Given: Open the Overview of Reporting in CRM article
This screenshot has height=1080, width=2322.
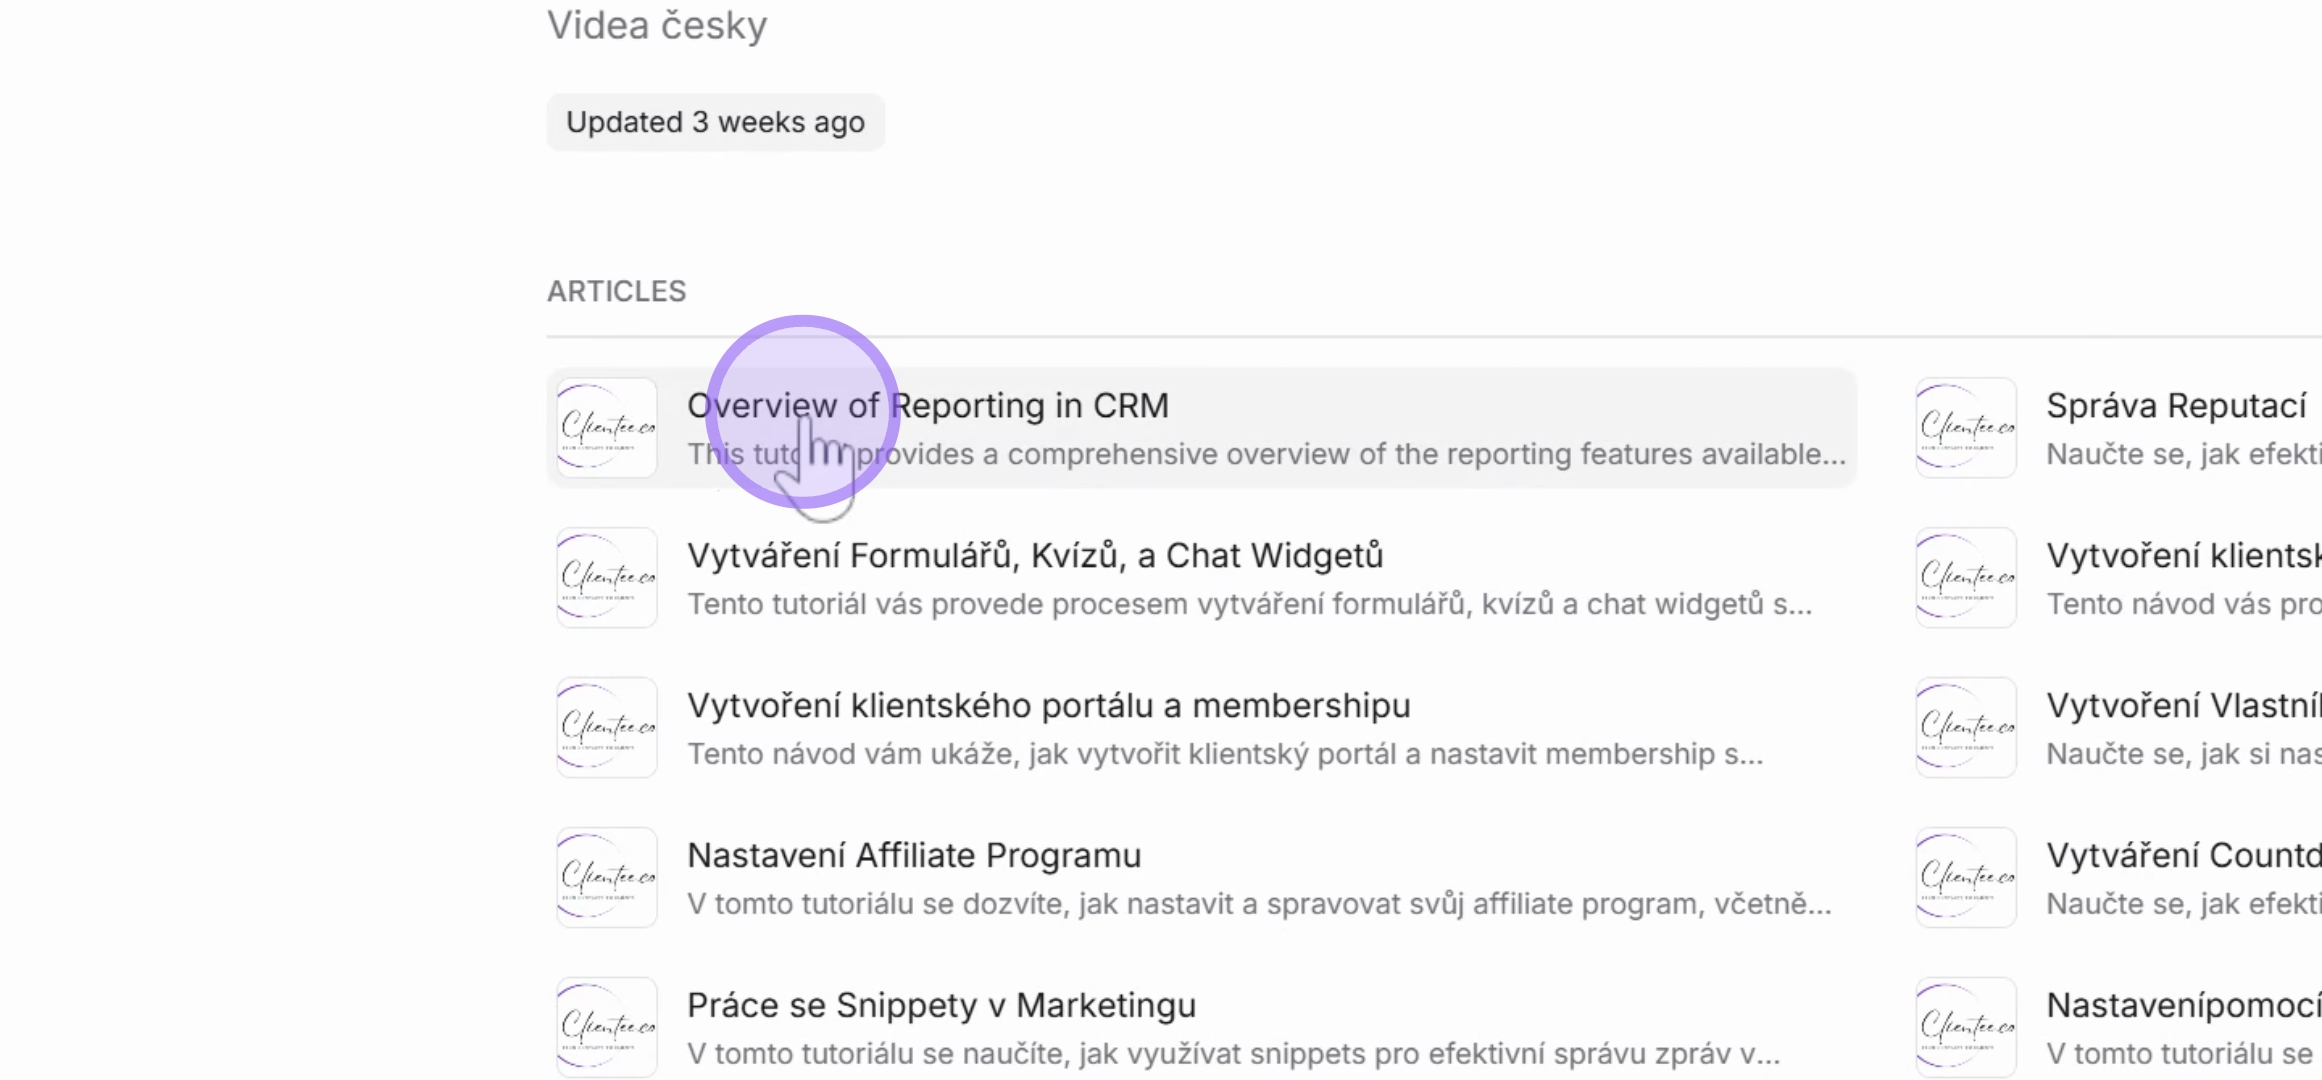Looking at the screenshot, I should click(1201, 428).
